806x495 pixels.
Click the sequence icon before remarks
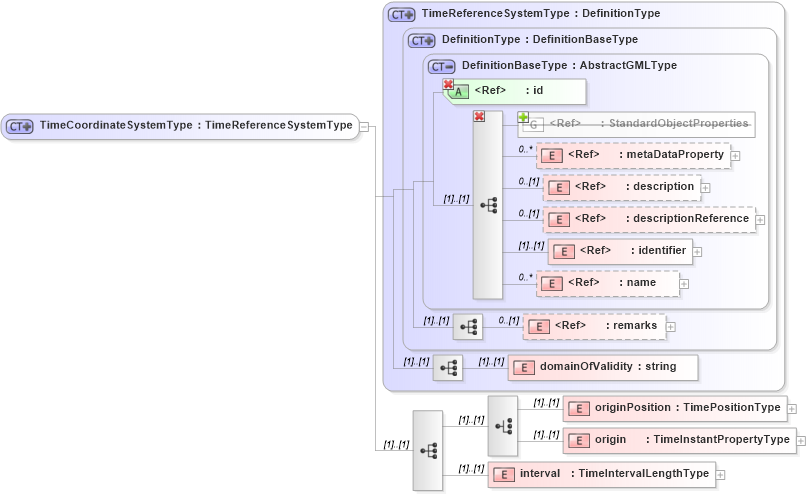pos(468,327)
